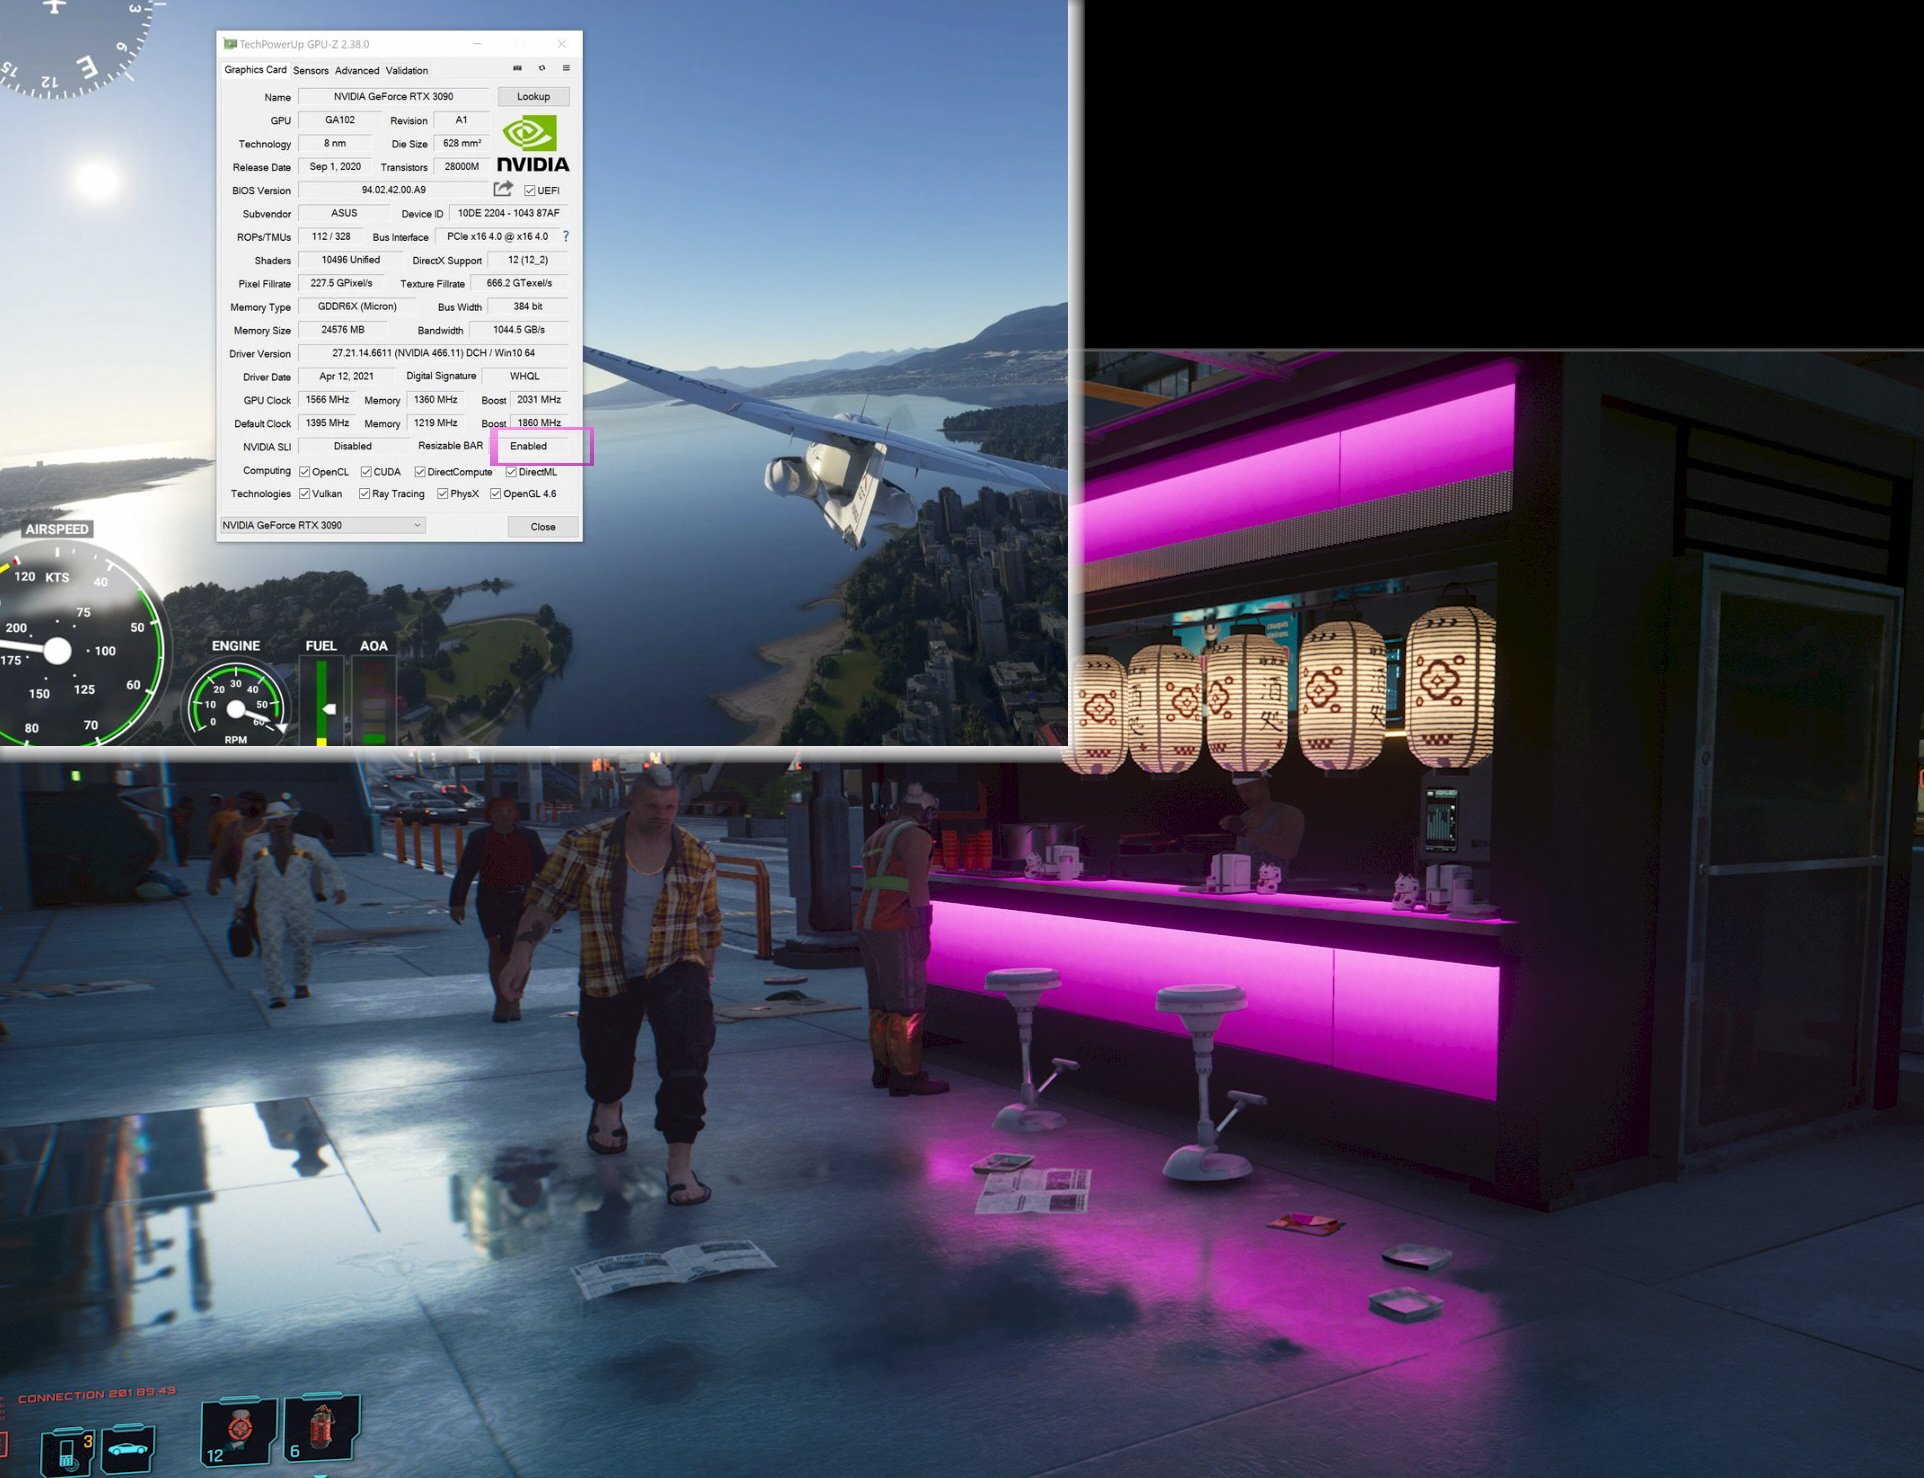Image resolution: width=1924 pixels, height=1478 pixels.
Task: Click the Bus Interface question mark
Action: (566, 237)
